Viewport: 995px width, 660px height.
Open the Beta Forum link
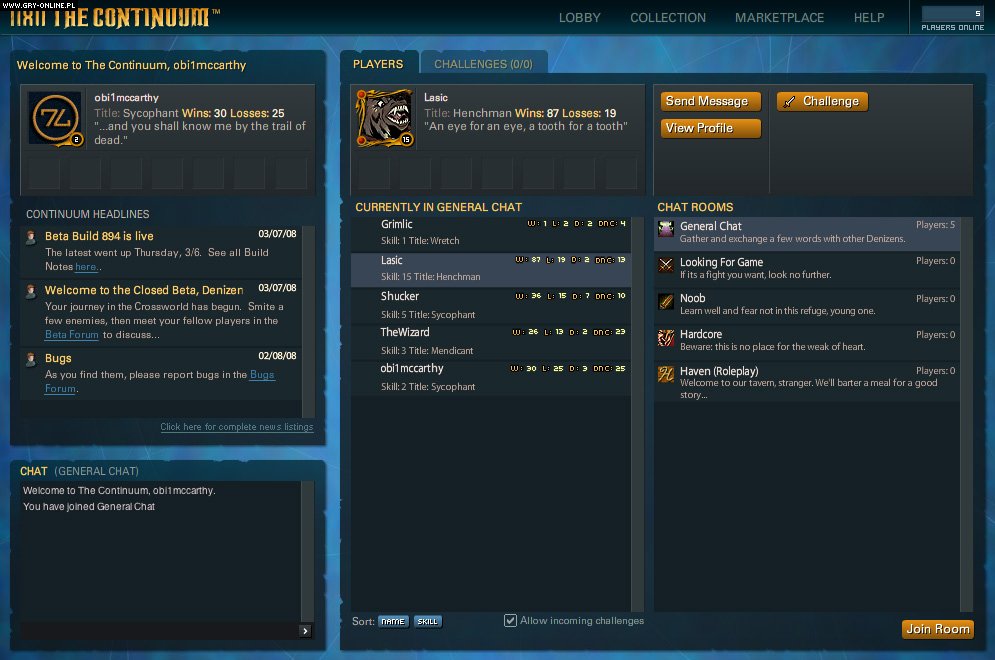point(71,334)
